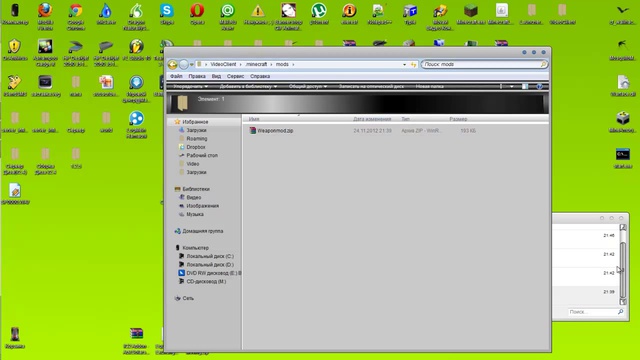Viewport: 640px width, 360px height.
Task: Sort by the Дата изменения column
Action: click(x=372, y=119)
